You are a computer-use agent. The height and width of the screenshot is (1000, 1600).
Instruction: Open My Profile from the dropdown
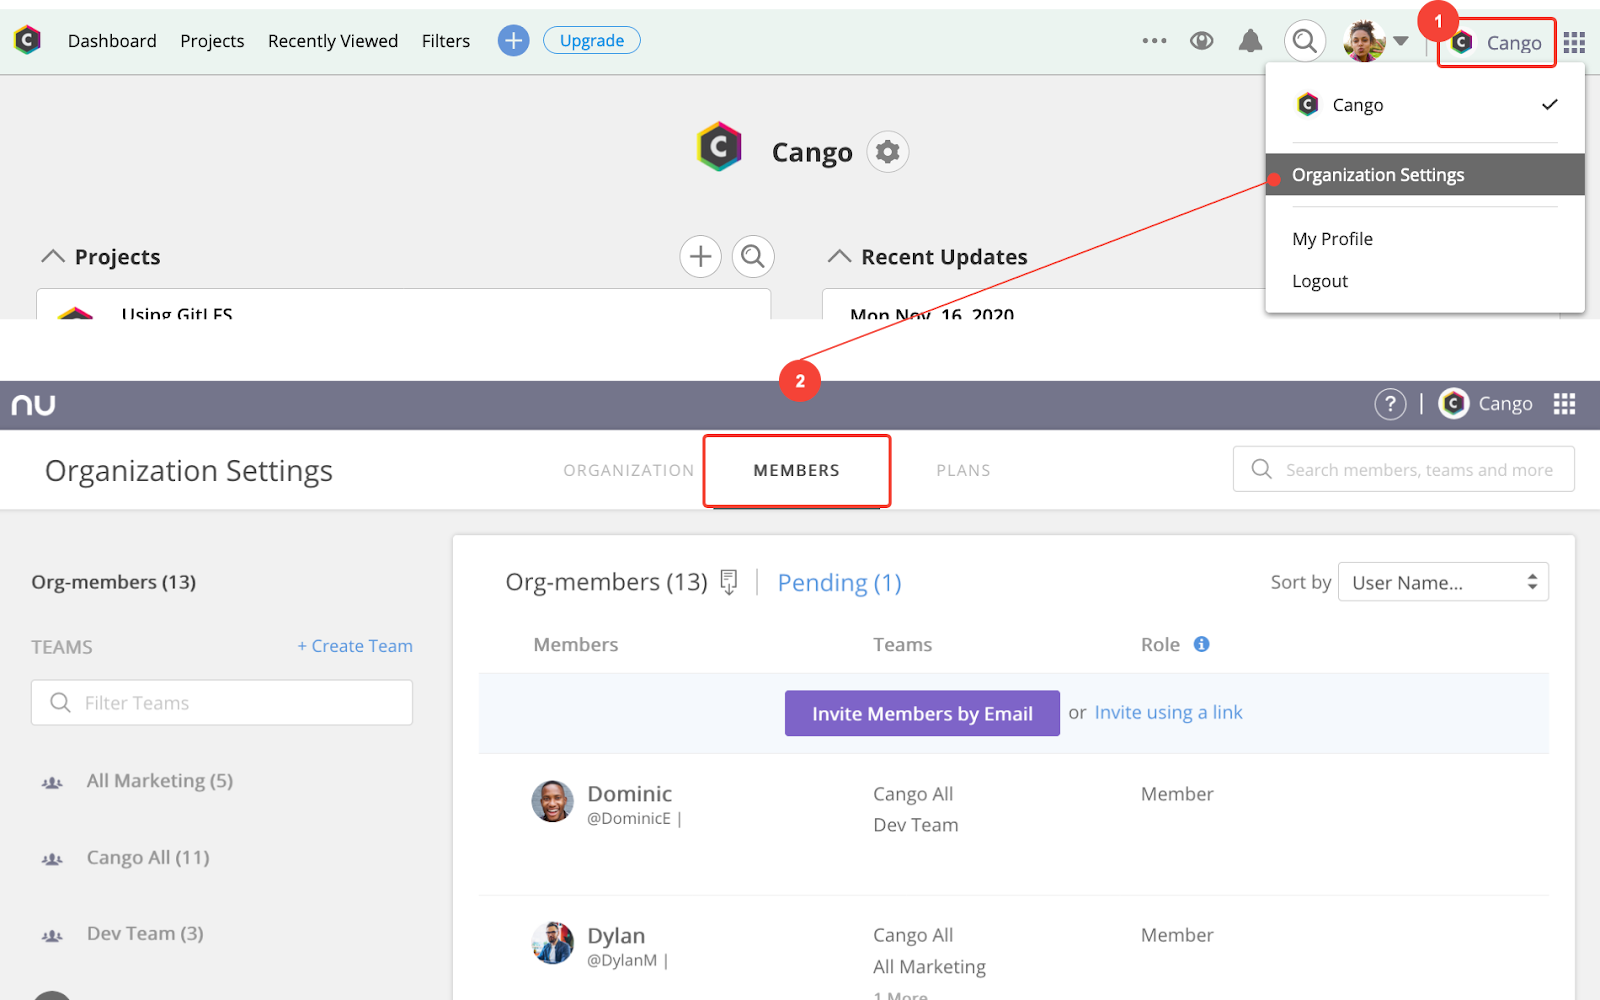coord(1332,239)
